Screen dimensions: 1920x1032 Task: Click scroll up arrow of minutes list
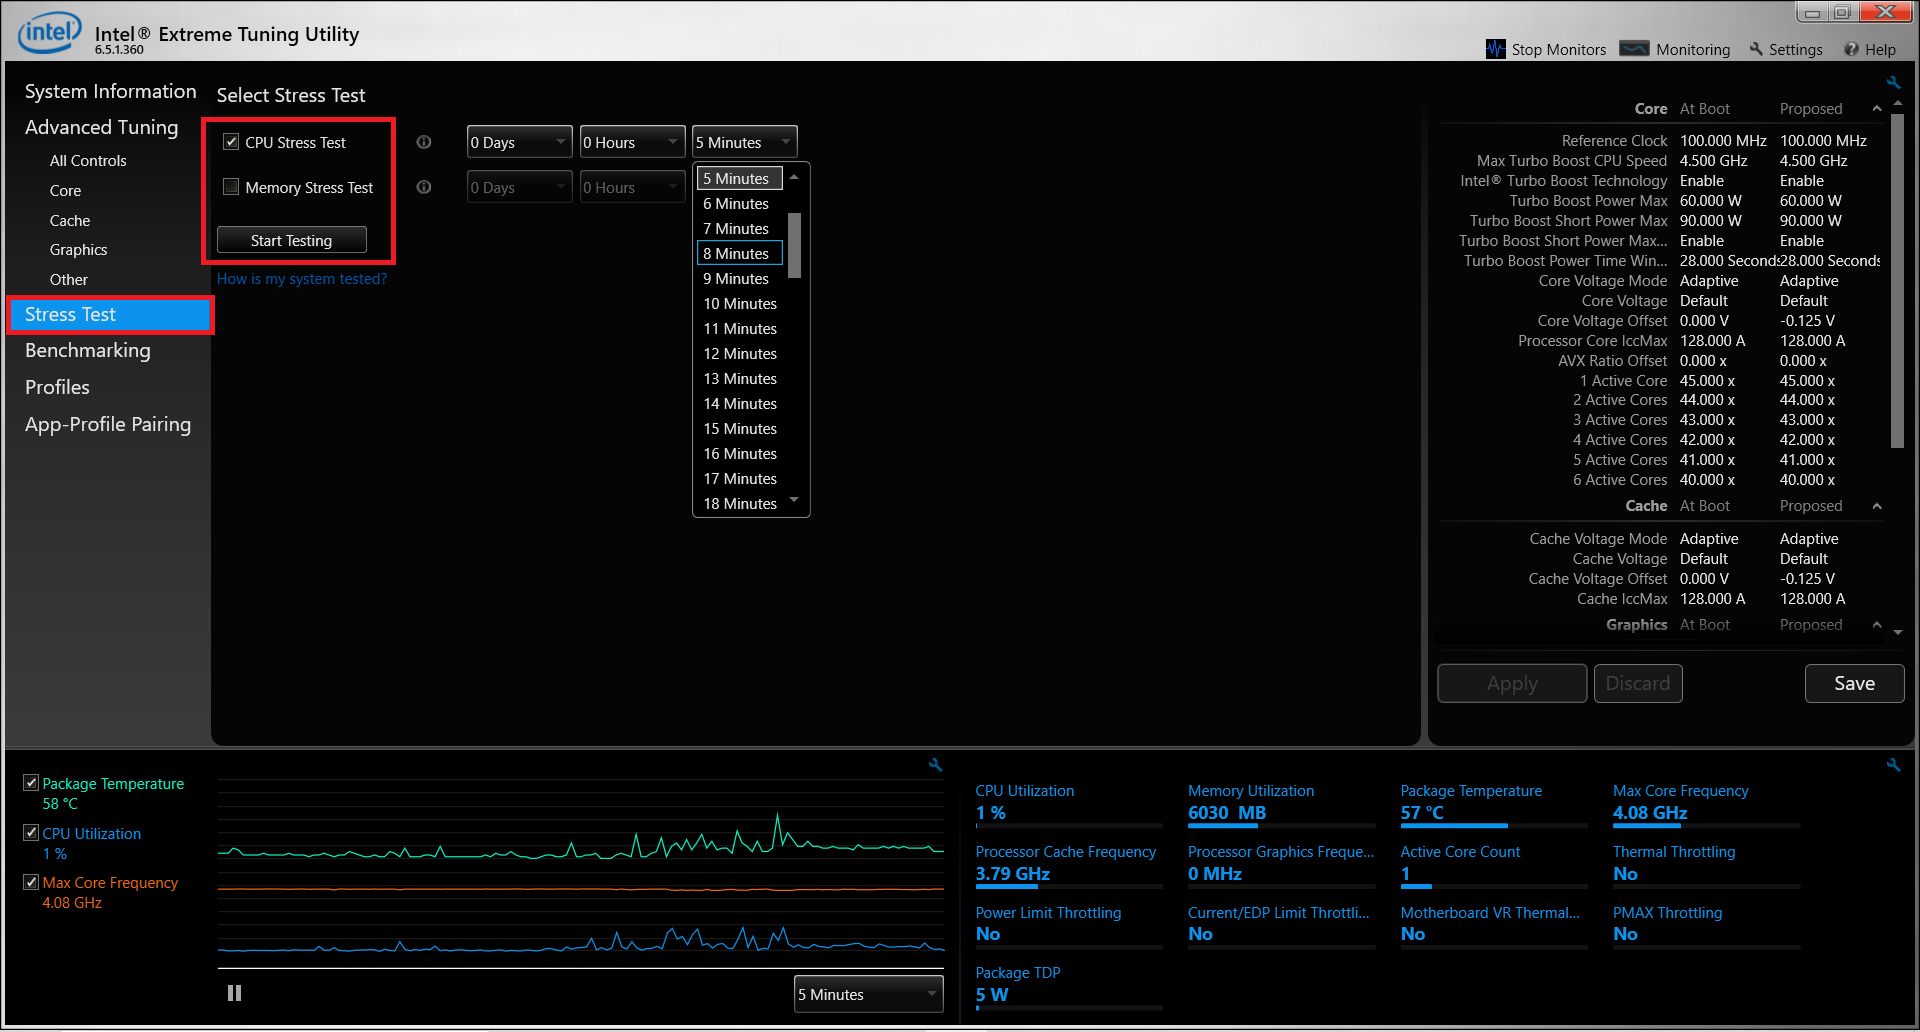[x=794, y=177]
